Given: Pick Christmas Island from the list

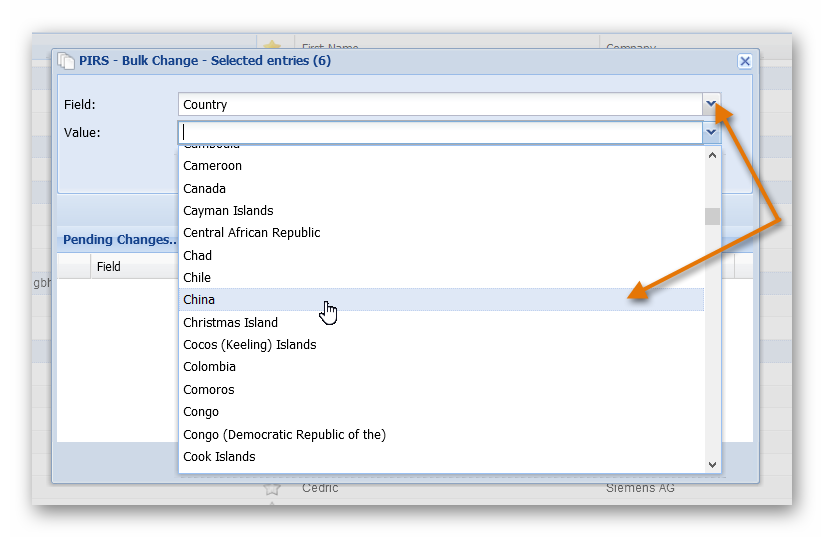Looking at the screenshot, I should coord(230,322).
